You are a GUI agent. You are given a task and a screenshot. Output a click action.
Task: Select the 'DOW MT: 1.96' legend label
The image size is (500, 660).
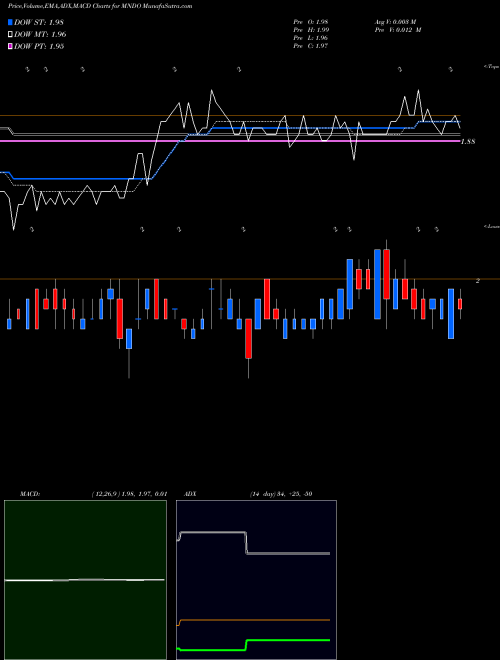[x=40, y=35]
